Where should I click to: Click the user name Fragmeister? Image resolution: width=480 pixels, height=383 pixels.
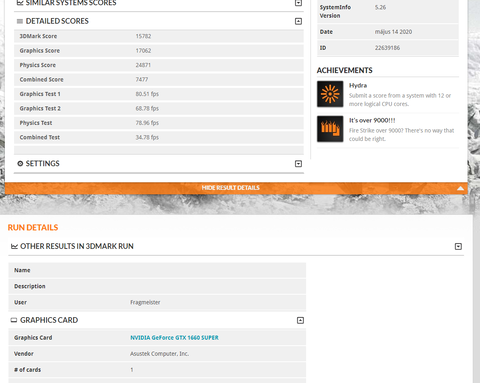point(145,302)
